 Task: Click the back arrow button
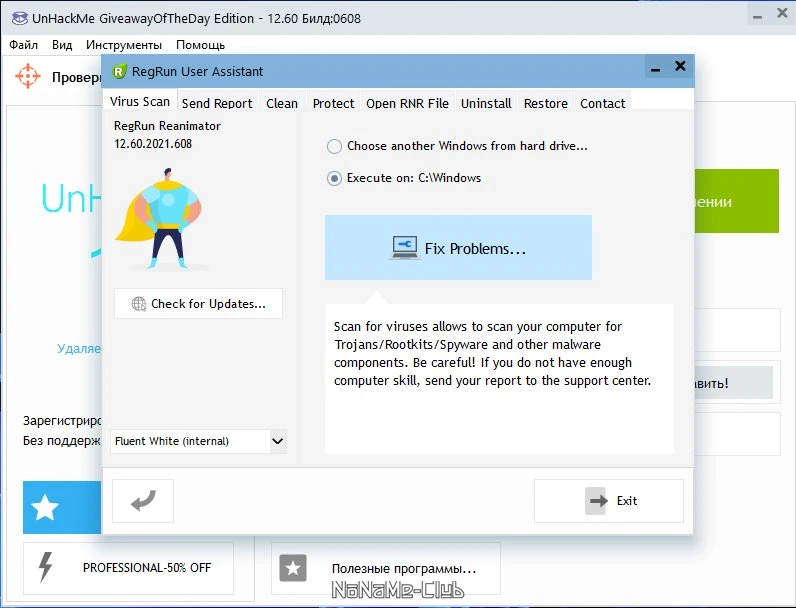(143, 500)
